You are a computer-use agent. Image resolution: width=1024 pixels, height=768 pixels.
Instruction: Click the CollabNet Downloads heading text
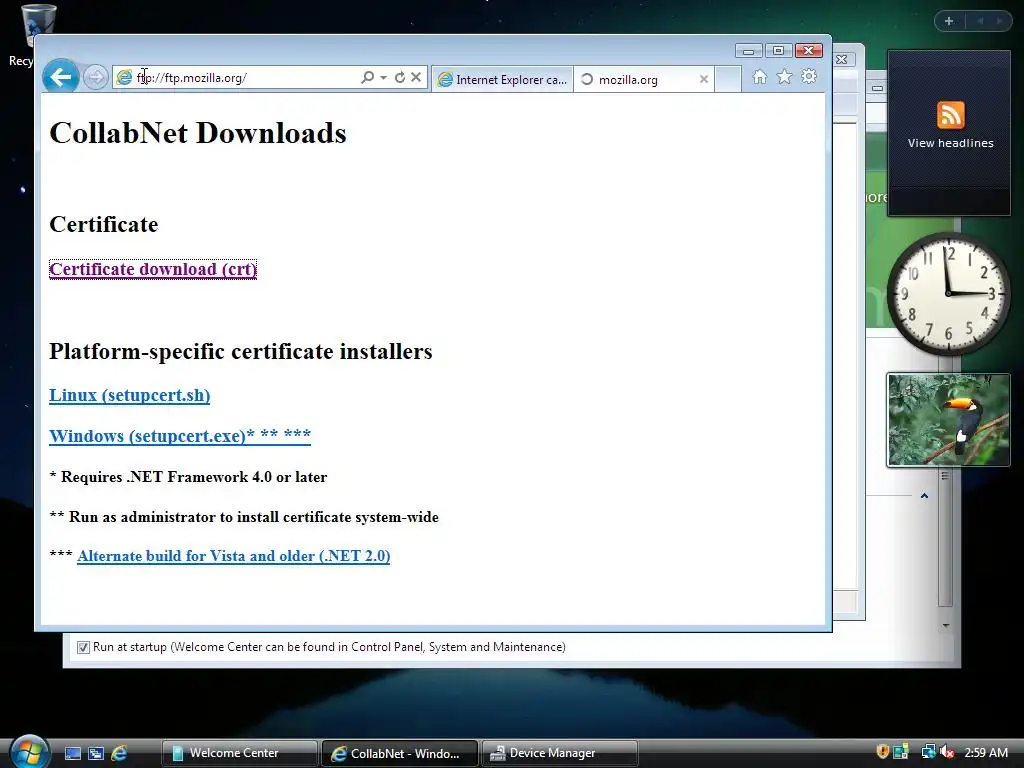(198, 133)
